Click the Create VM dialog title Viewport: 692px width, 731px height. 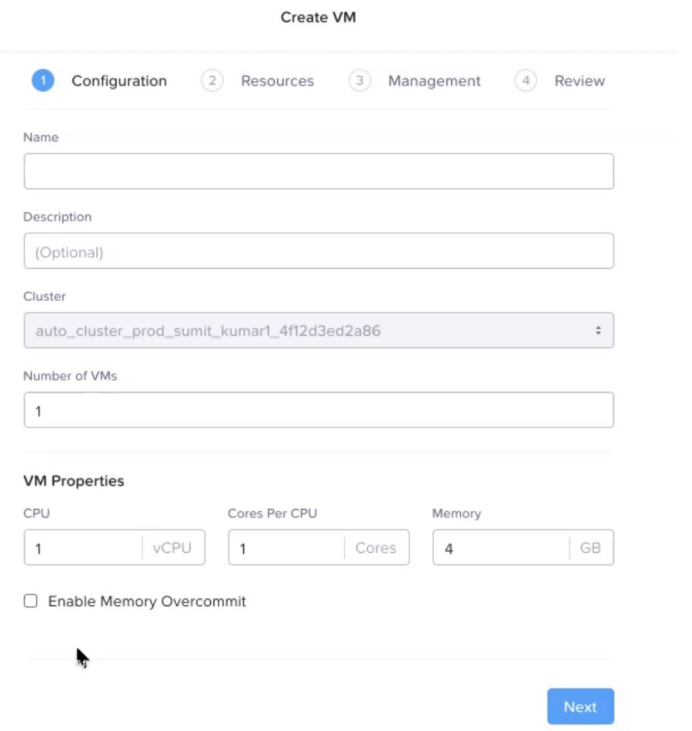pyautogui.click(x=318, y=17)
